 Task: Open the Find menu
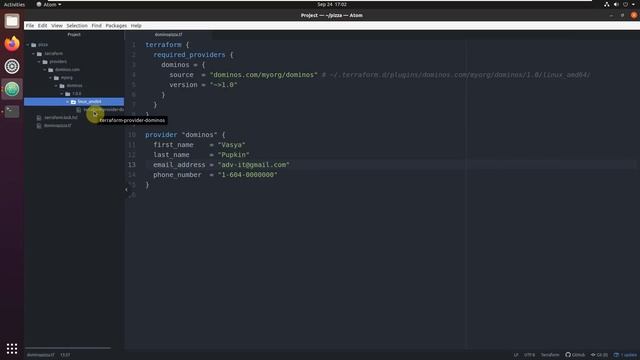tap(96, 25)
